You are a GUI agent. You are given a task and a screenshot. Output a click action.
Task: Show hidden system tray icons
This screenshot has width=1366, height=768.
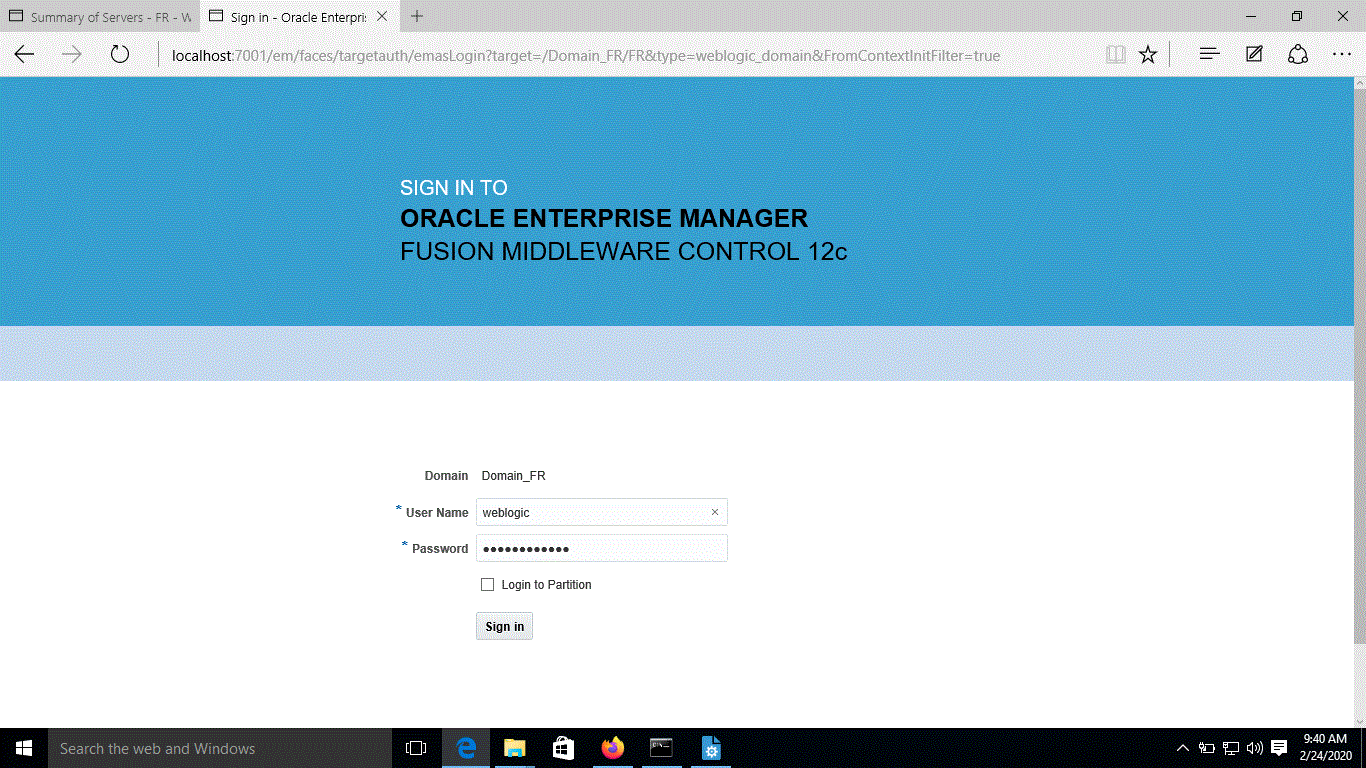point(1182,748)
